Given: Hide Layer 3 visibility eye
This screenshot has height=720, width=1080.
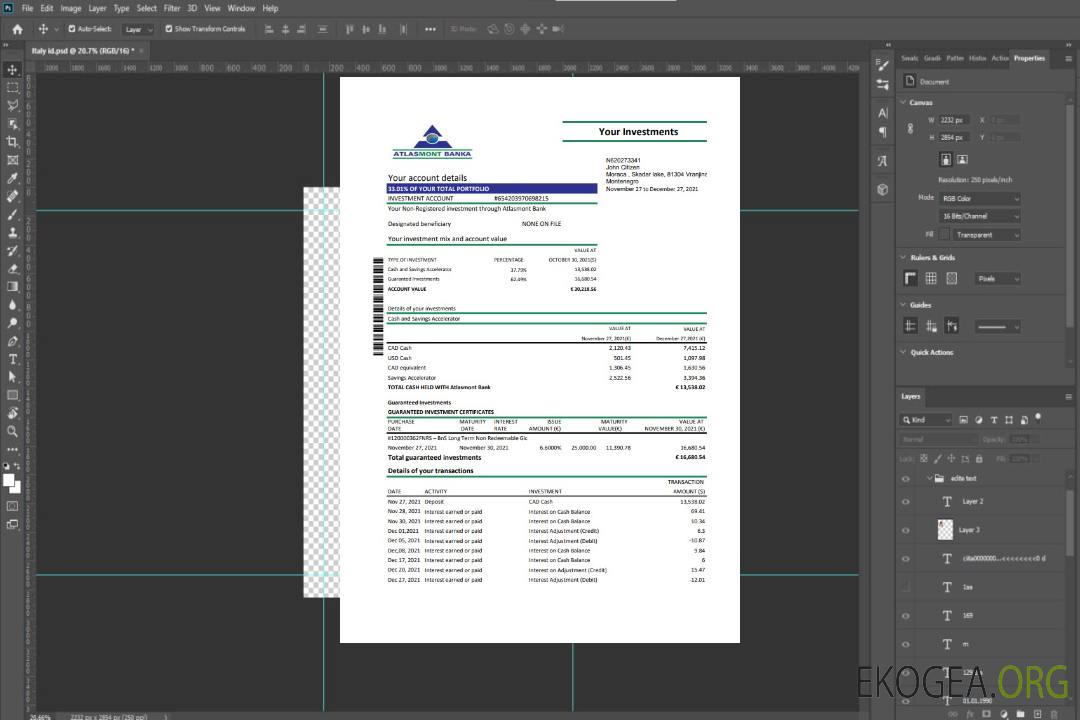Looking at the screenshot, I should tap(906, 530).
